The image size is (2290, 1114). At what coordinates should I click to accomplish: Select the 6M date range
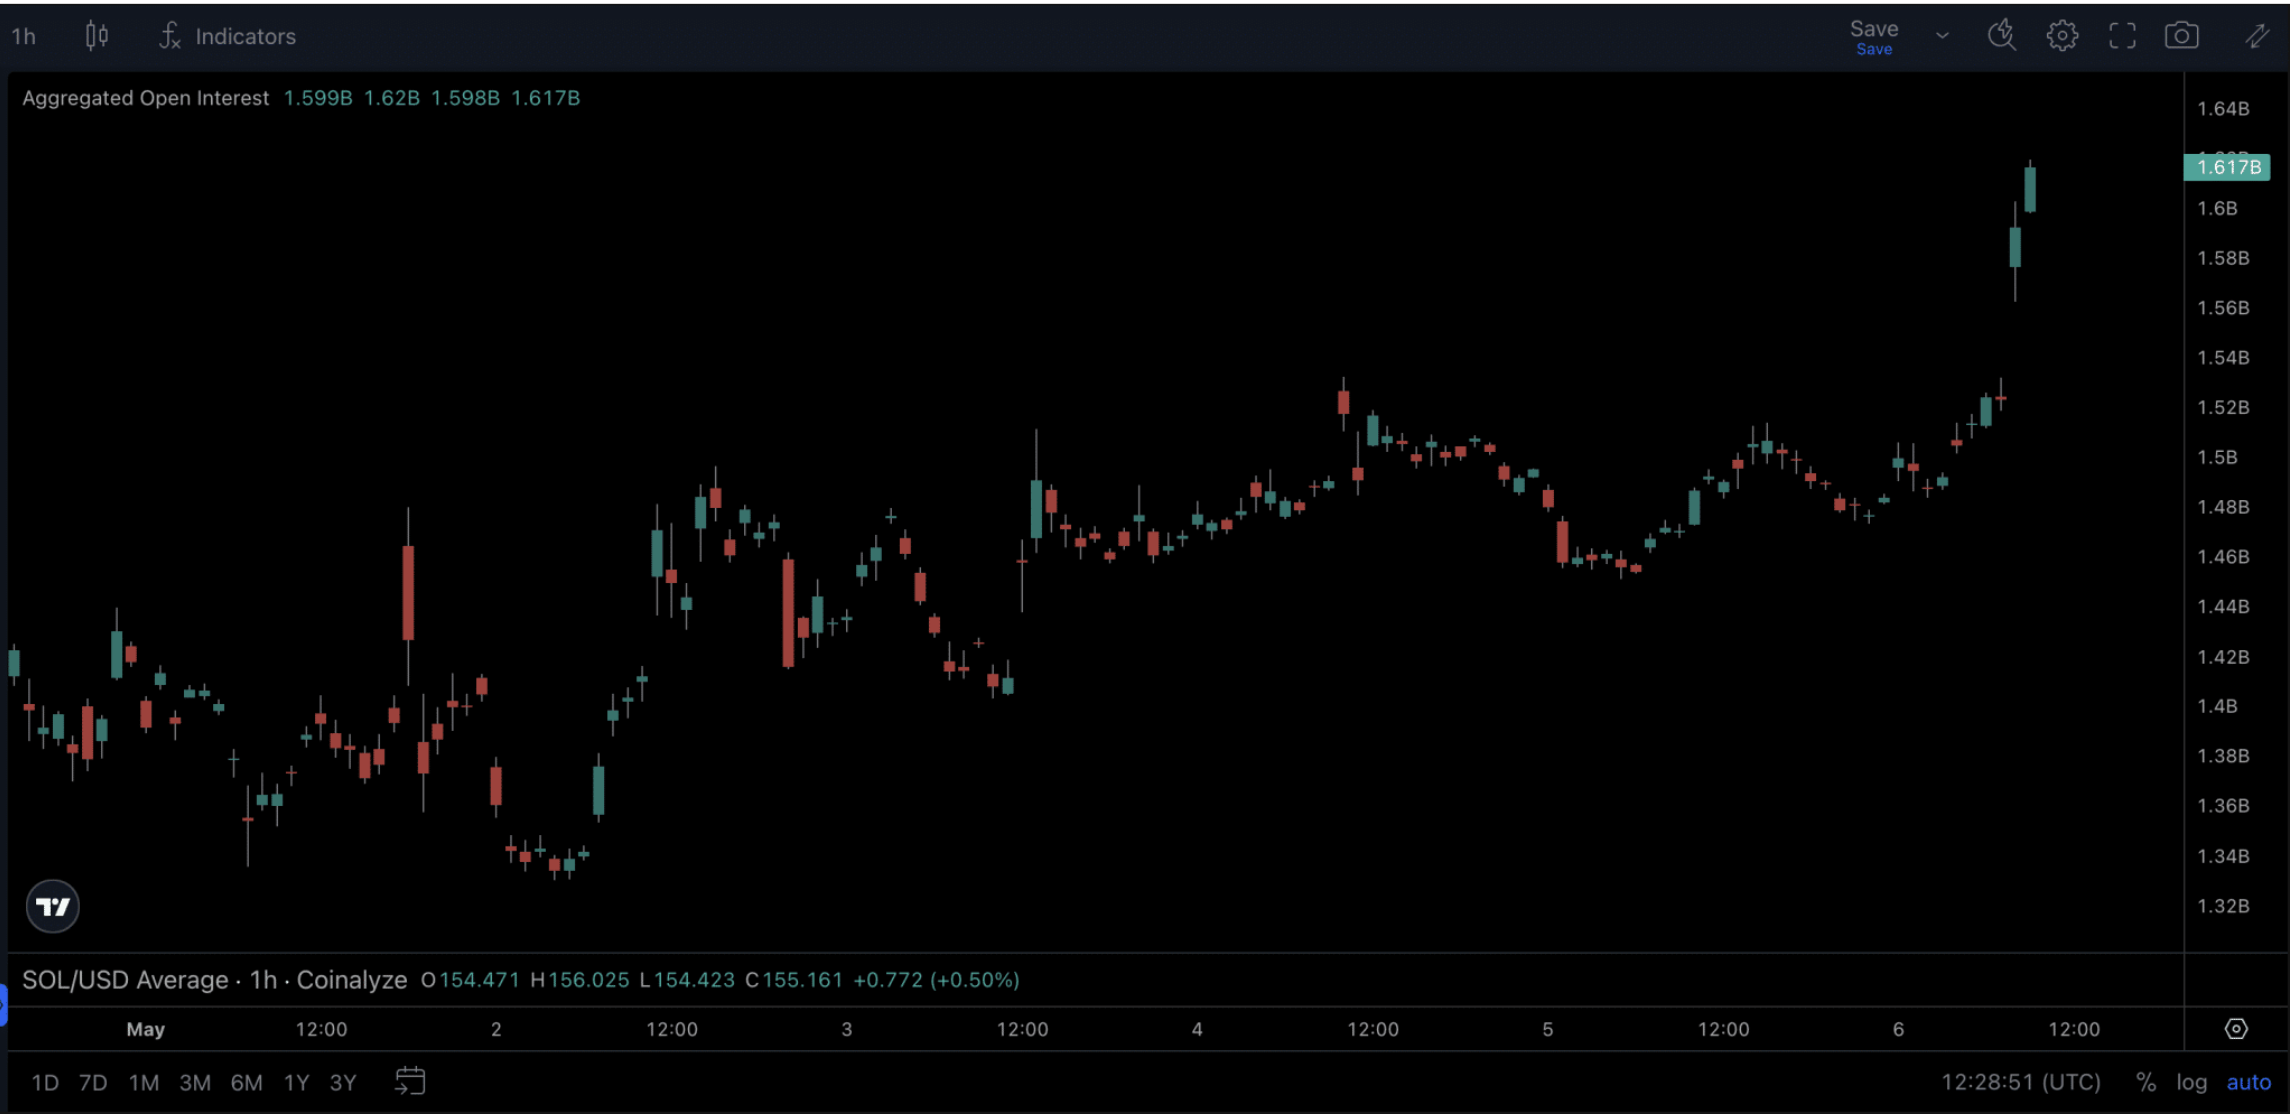click(246, 1082)
